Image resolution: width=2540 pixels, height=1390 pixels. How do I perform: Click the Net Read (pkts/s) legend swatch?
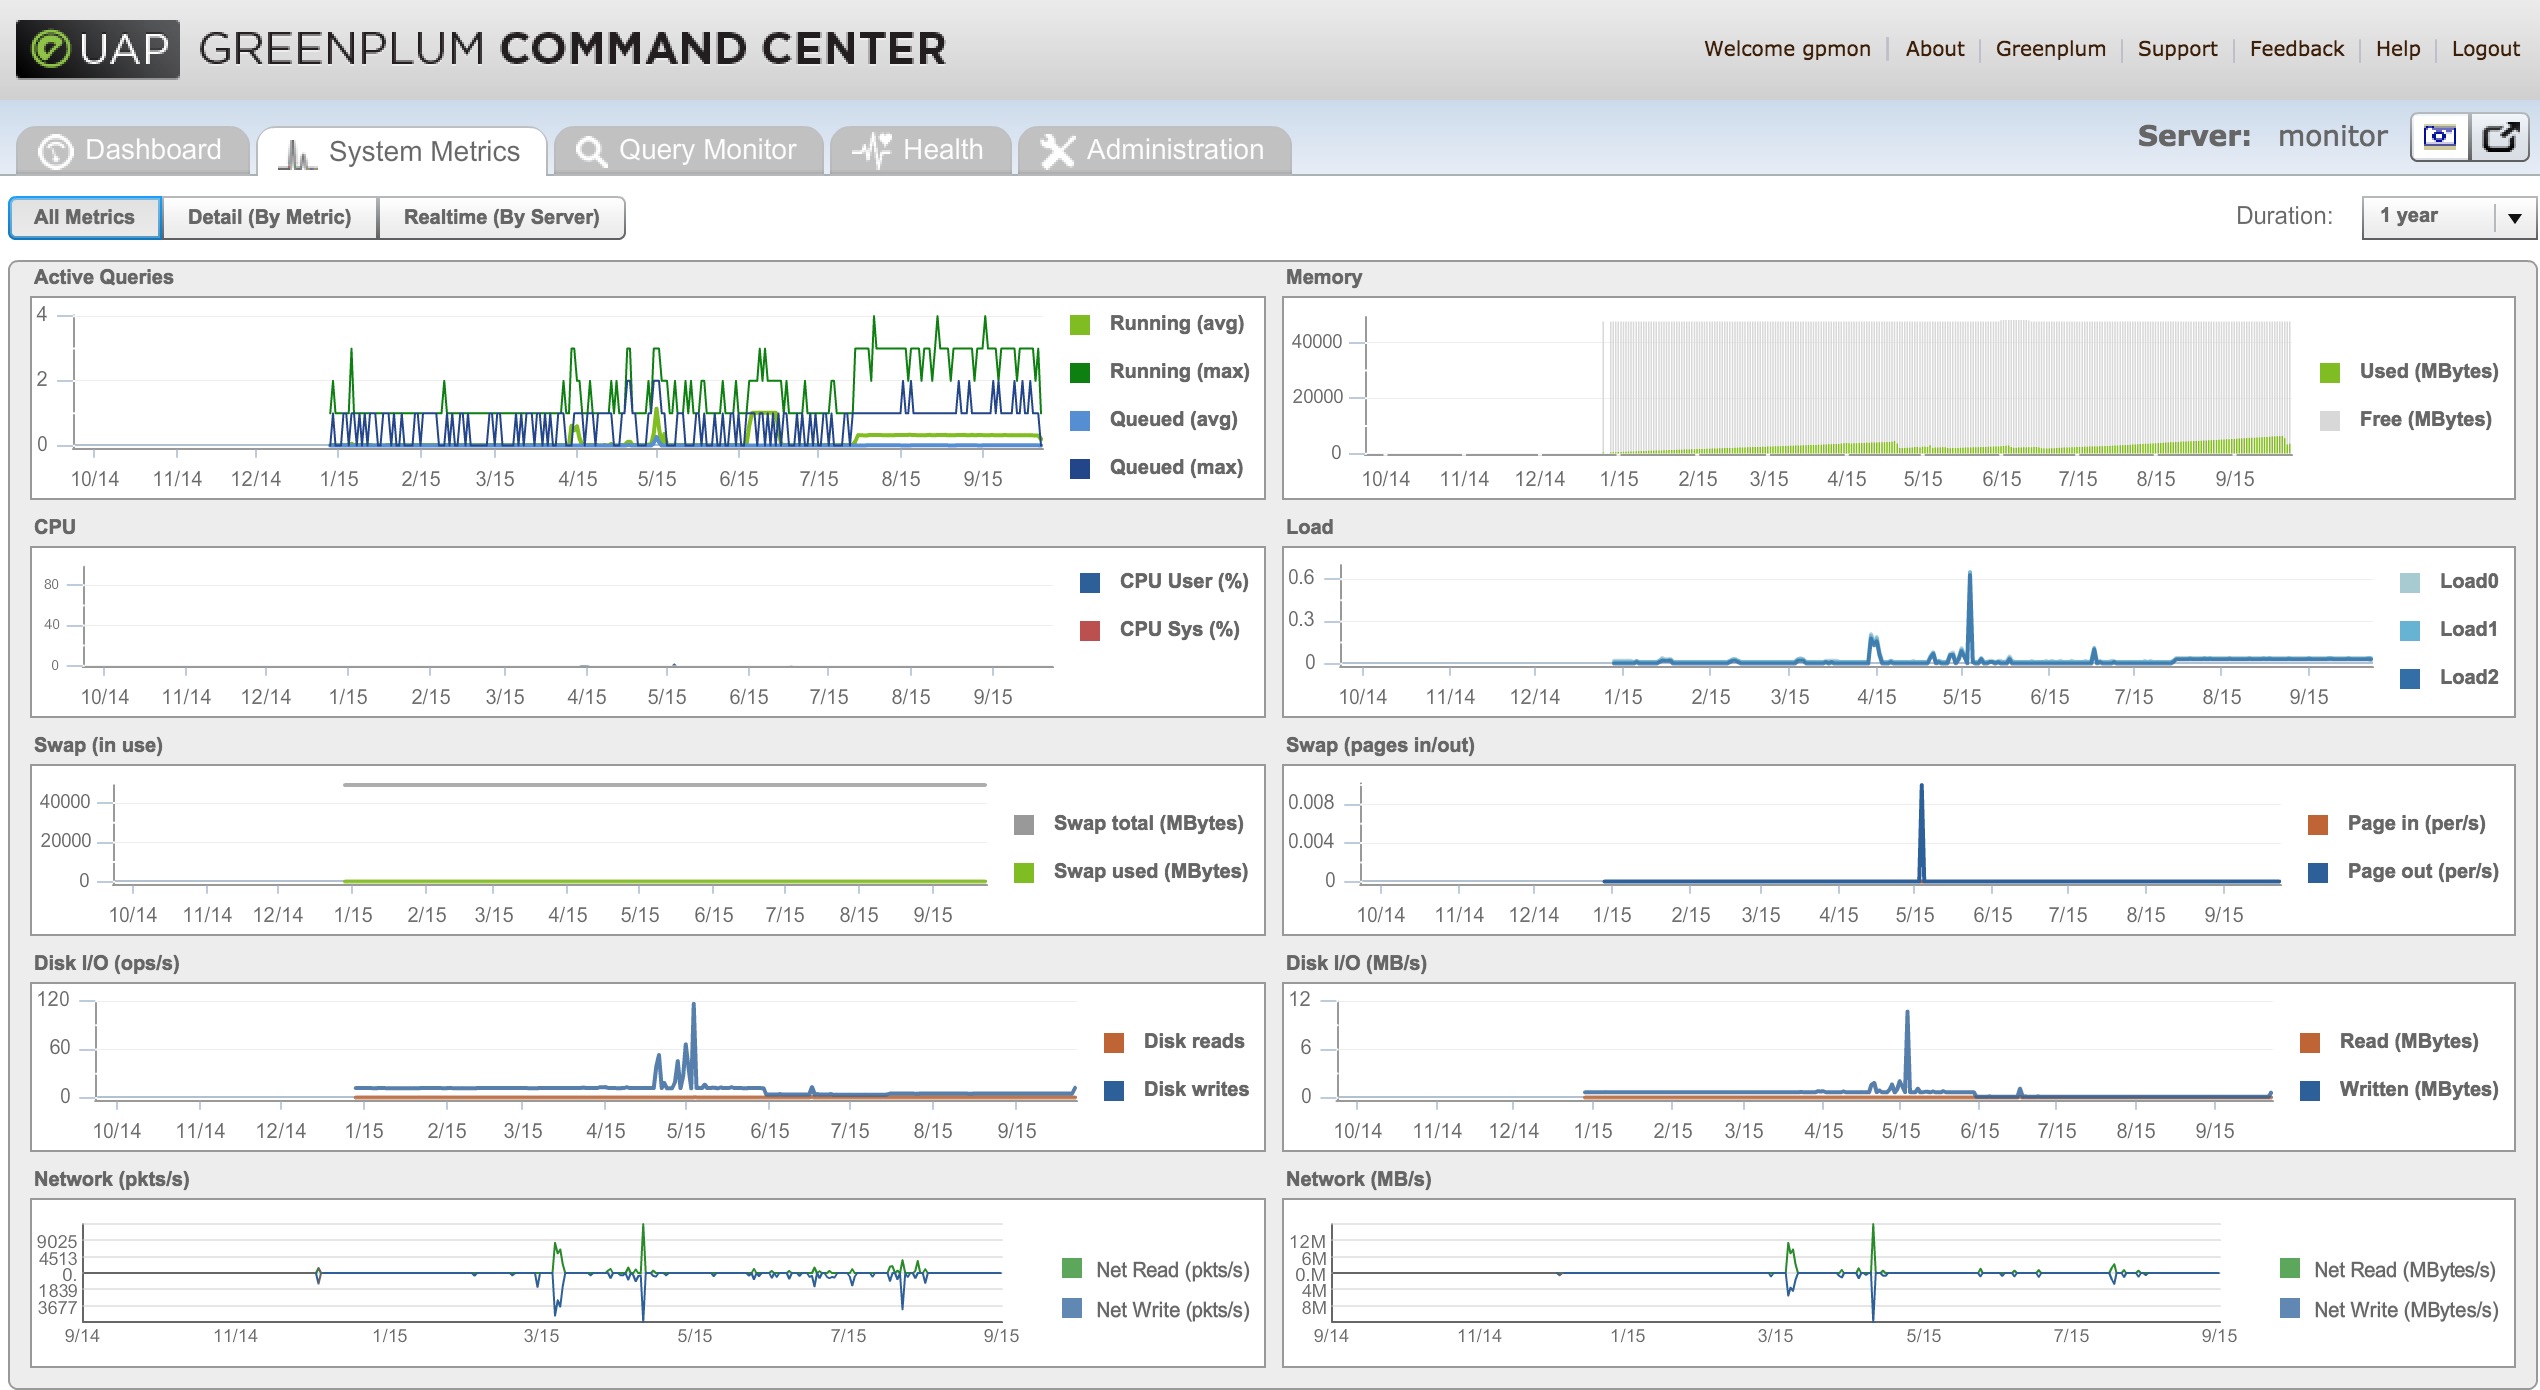(x=1072, y=1269)
